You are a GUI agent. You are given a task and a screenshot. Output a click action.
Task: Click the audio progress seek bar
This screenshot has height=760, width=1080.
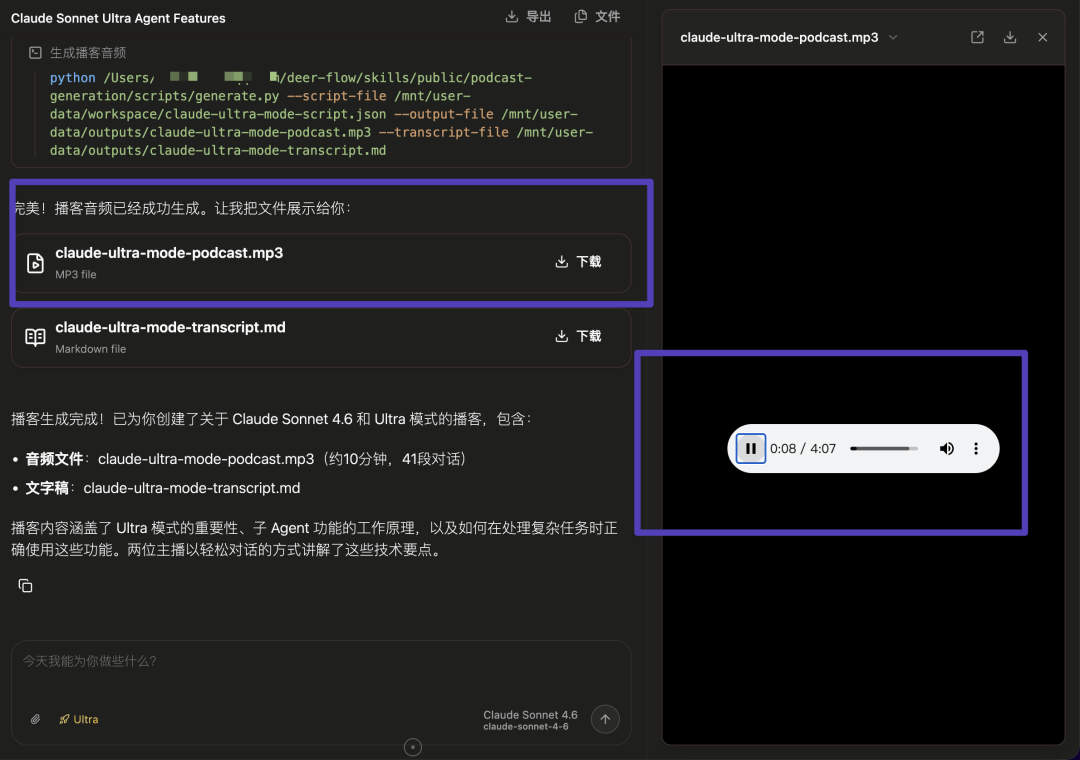(884, 449)
